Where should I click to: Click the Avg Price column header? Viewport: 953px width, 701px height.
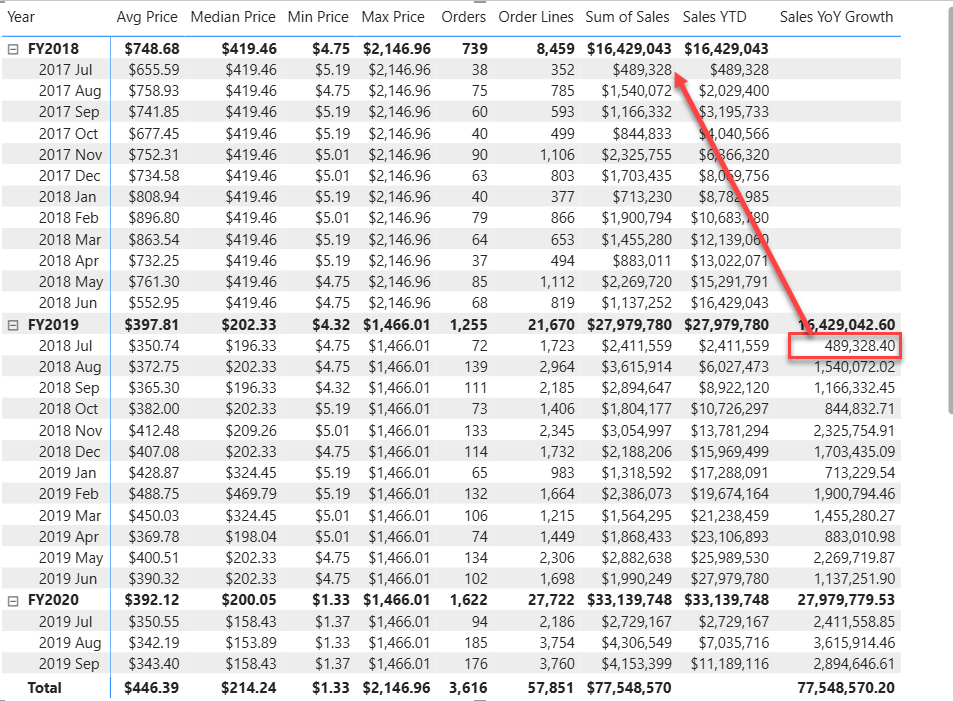(x=147, y=17)
